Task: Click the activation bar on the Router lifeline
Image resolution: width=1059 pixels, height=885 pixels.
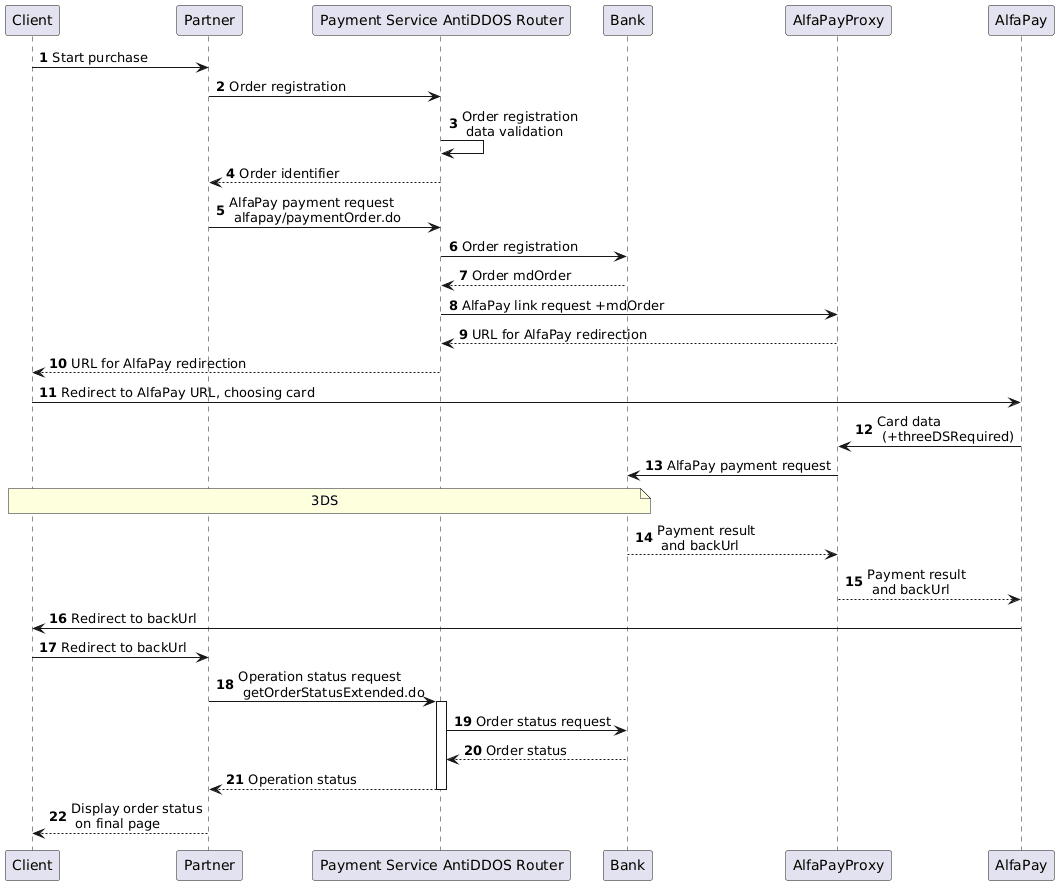Action: pos(441,744)
